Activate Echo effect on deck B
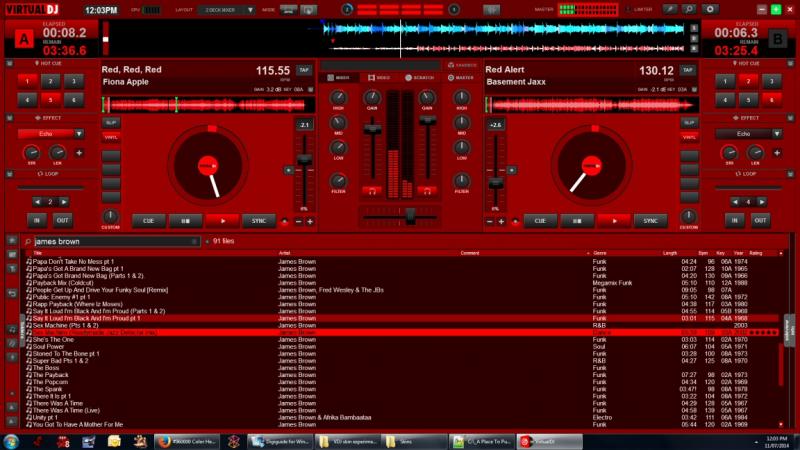The height and width of the screenshot is (450, 800). pos(743,134)
